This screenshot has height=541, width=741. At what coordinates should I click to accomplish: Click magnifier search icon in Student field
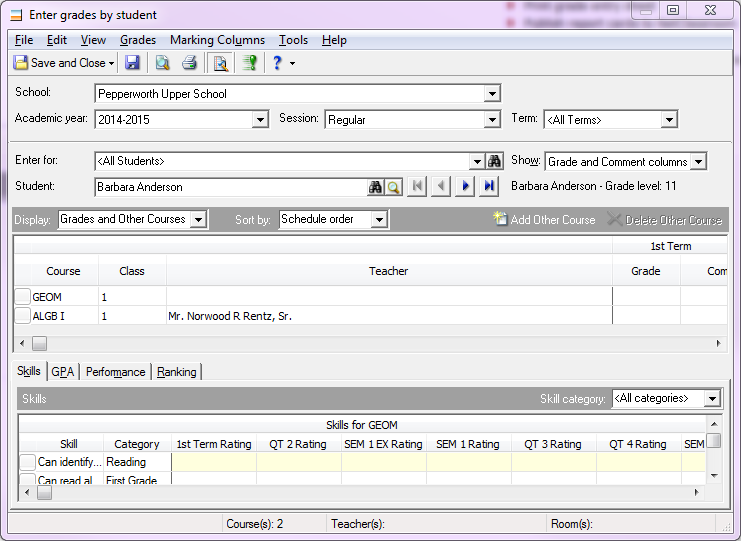pos(393,187)
